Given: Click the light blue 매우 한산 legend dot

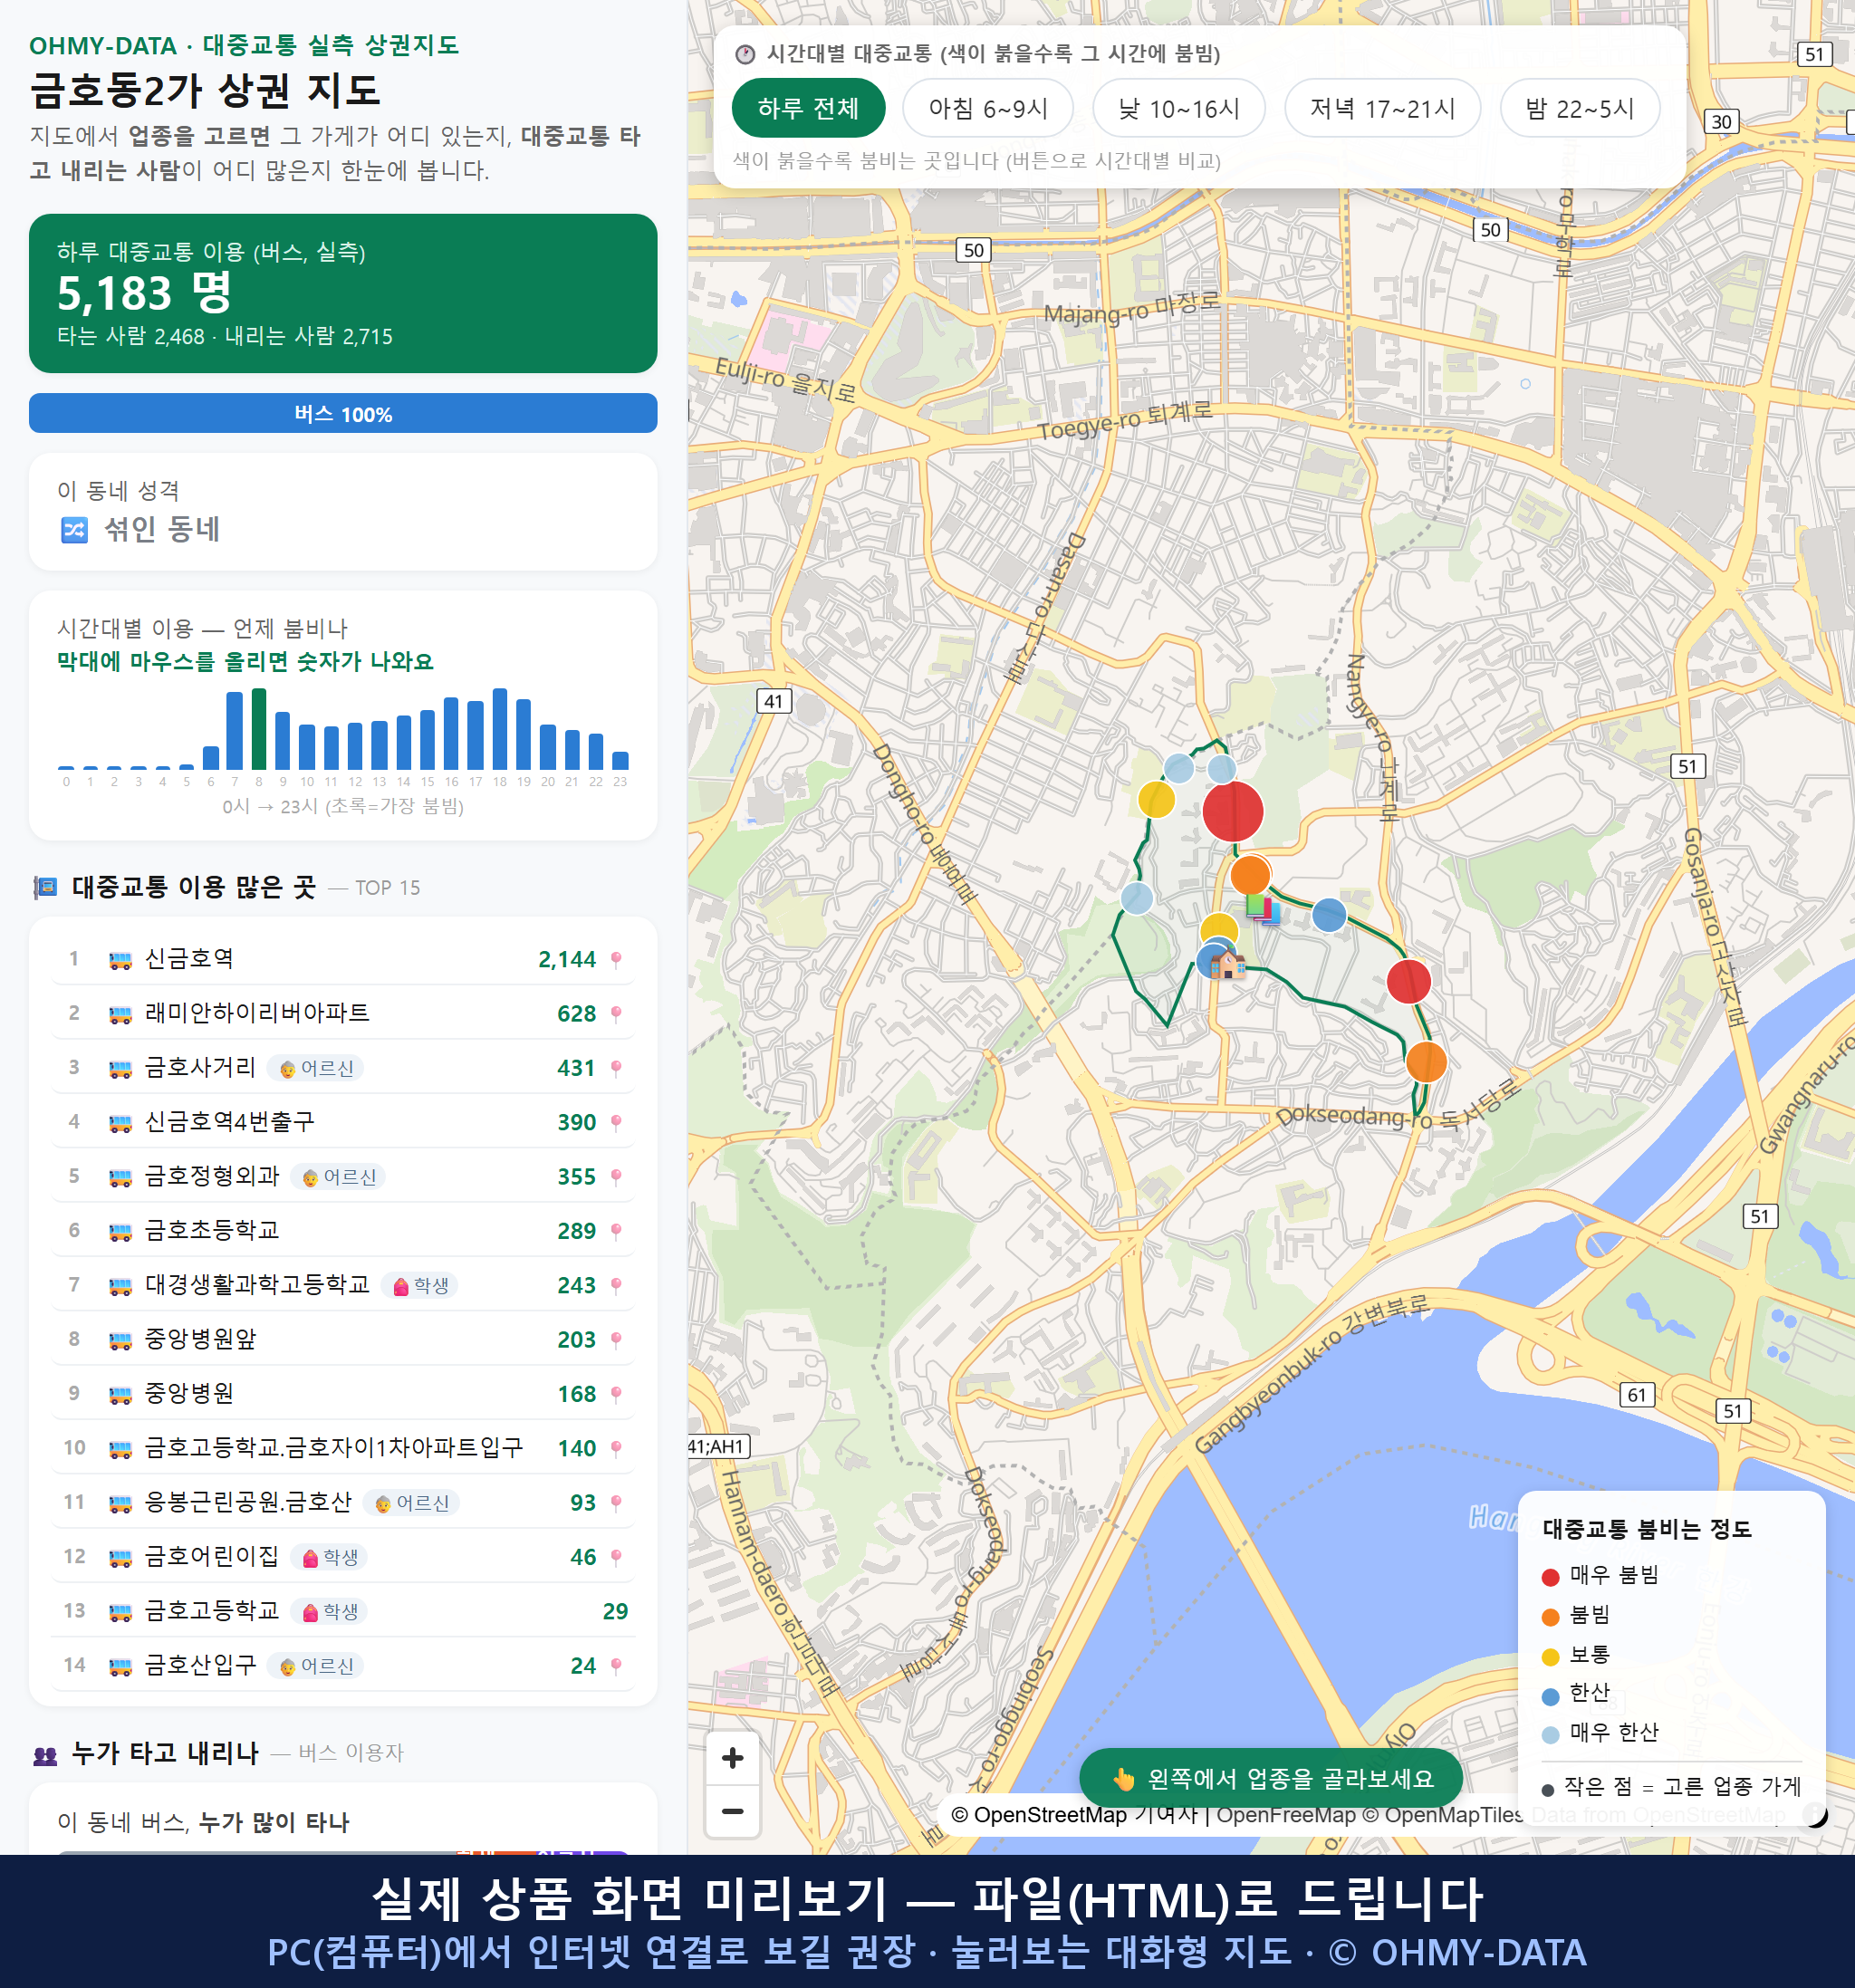Looking at the screenshot, I should (x=1550, y=1735).
